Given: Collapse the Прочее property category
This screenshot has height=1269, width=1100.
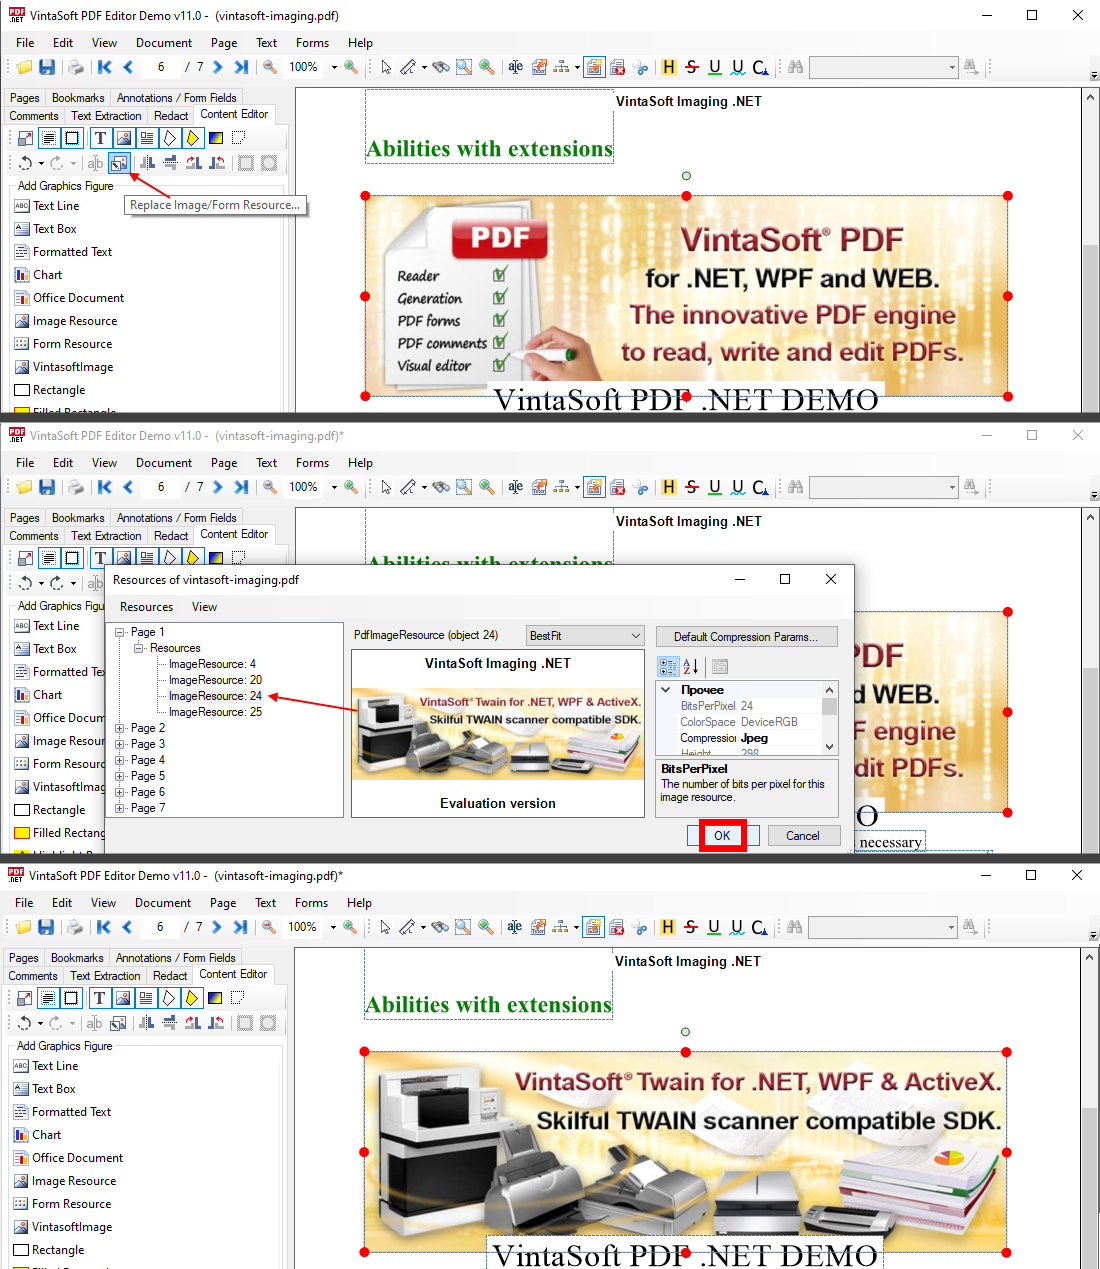Looking at the screenshot, I should (666, 690).
